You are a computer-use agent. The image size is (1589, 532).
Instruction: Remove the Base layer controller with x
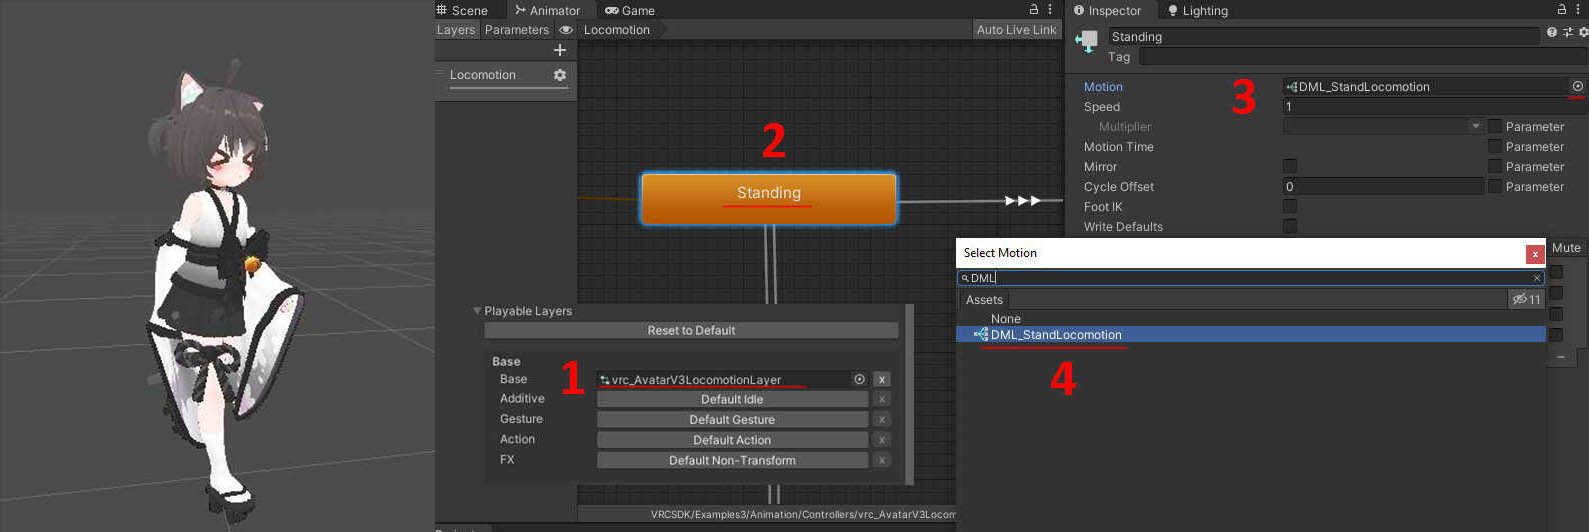[881, 380]
